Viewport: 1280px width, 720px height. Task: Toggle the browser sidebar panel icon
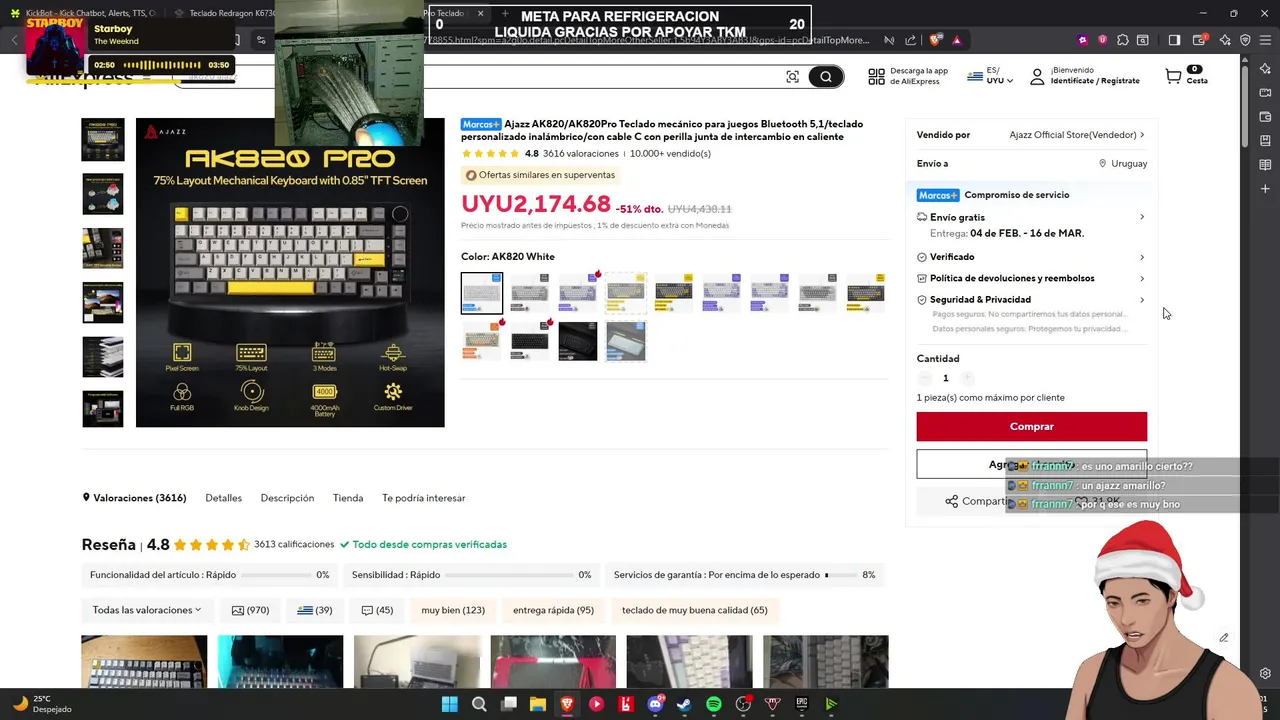click(x=1174, y=40)
